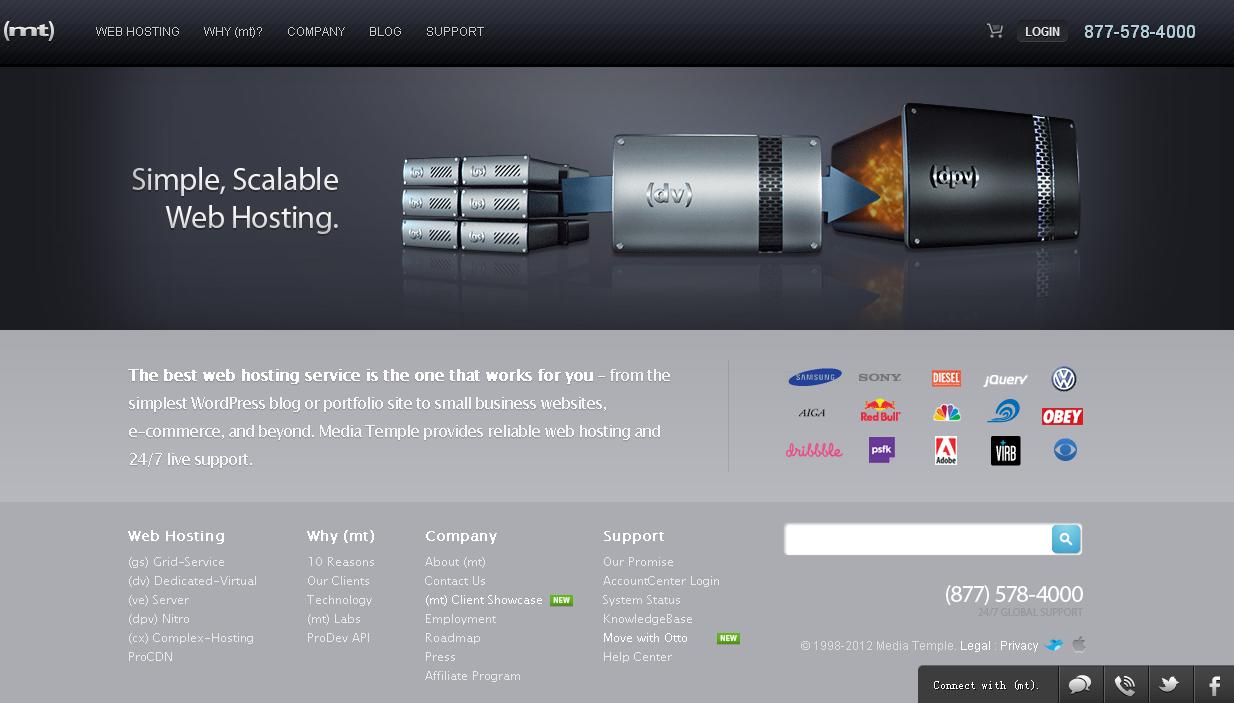This screenshot has height=703, width=1234.
Task: Click the NBC peacock logo
Action: click(946, 412)
